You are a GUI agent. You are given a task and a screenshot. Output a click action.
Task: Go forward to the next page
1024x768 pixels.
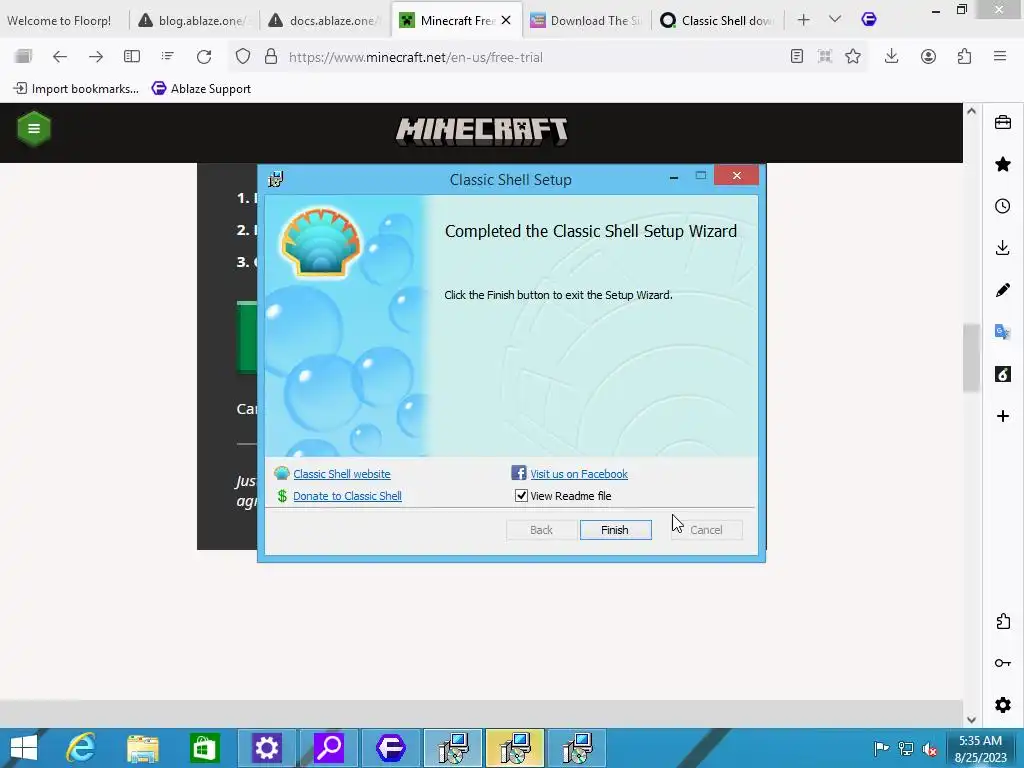(x=96, y=57)
